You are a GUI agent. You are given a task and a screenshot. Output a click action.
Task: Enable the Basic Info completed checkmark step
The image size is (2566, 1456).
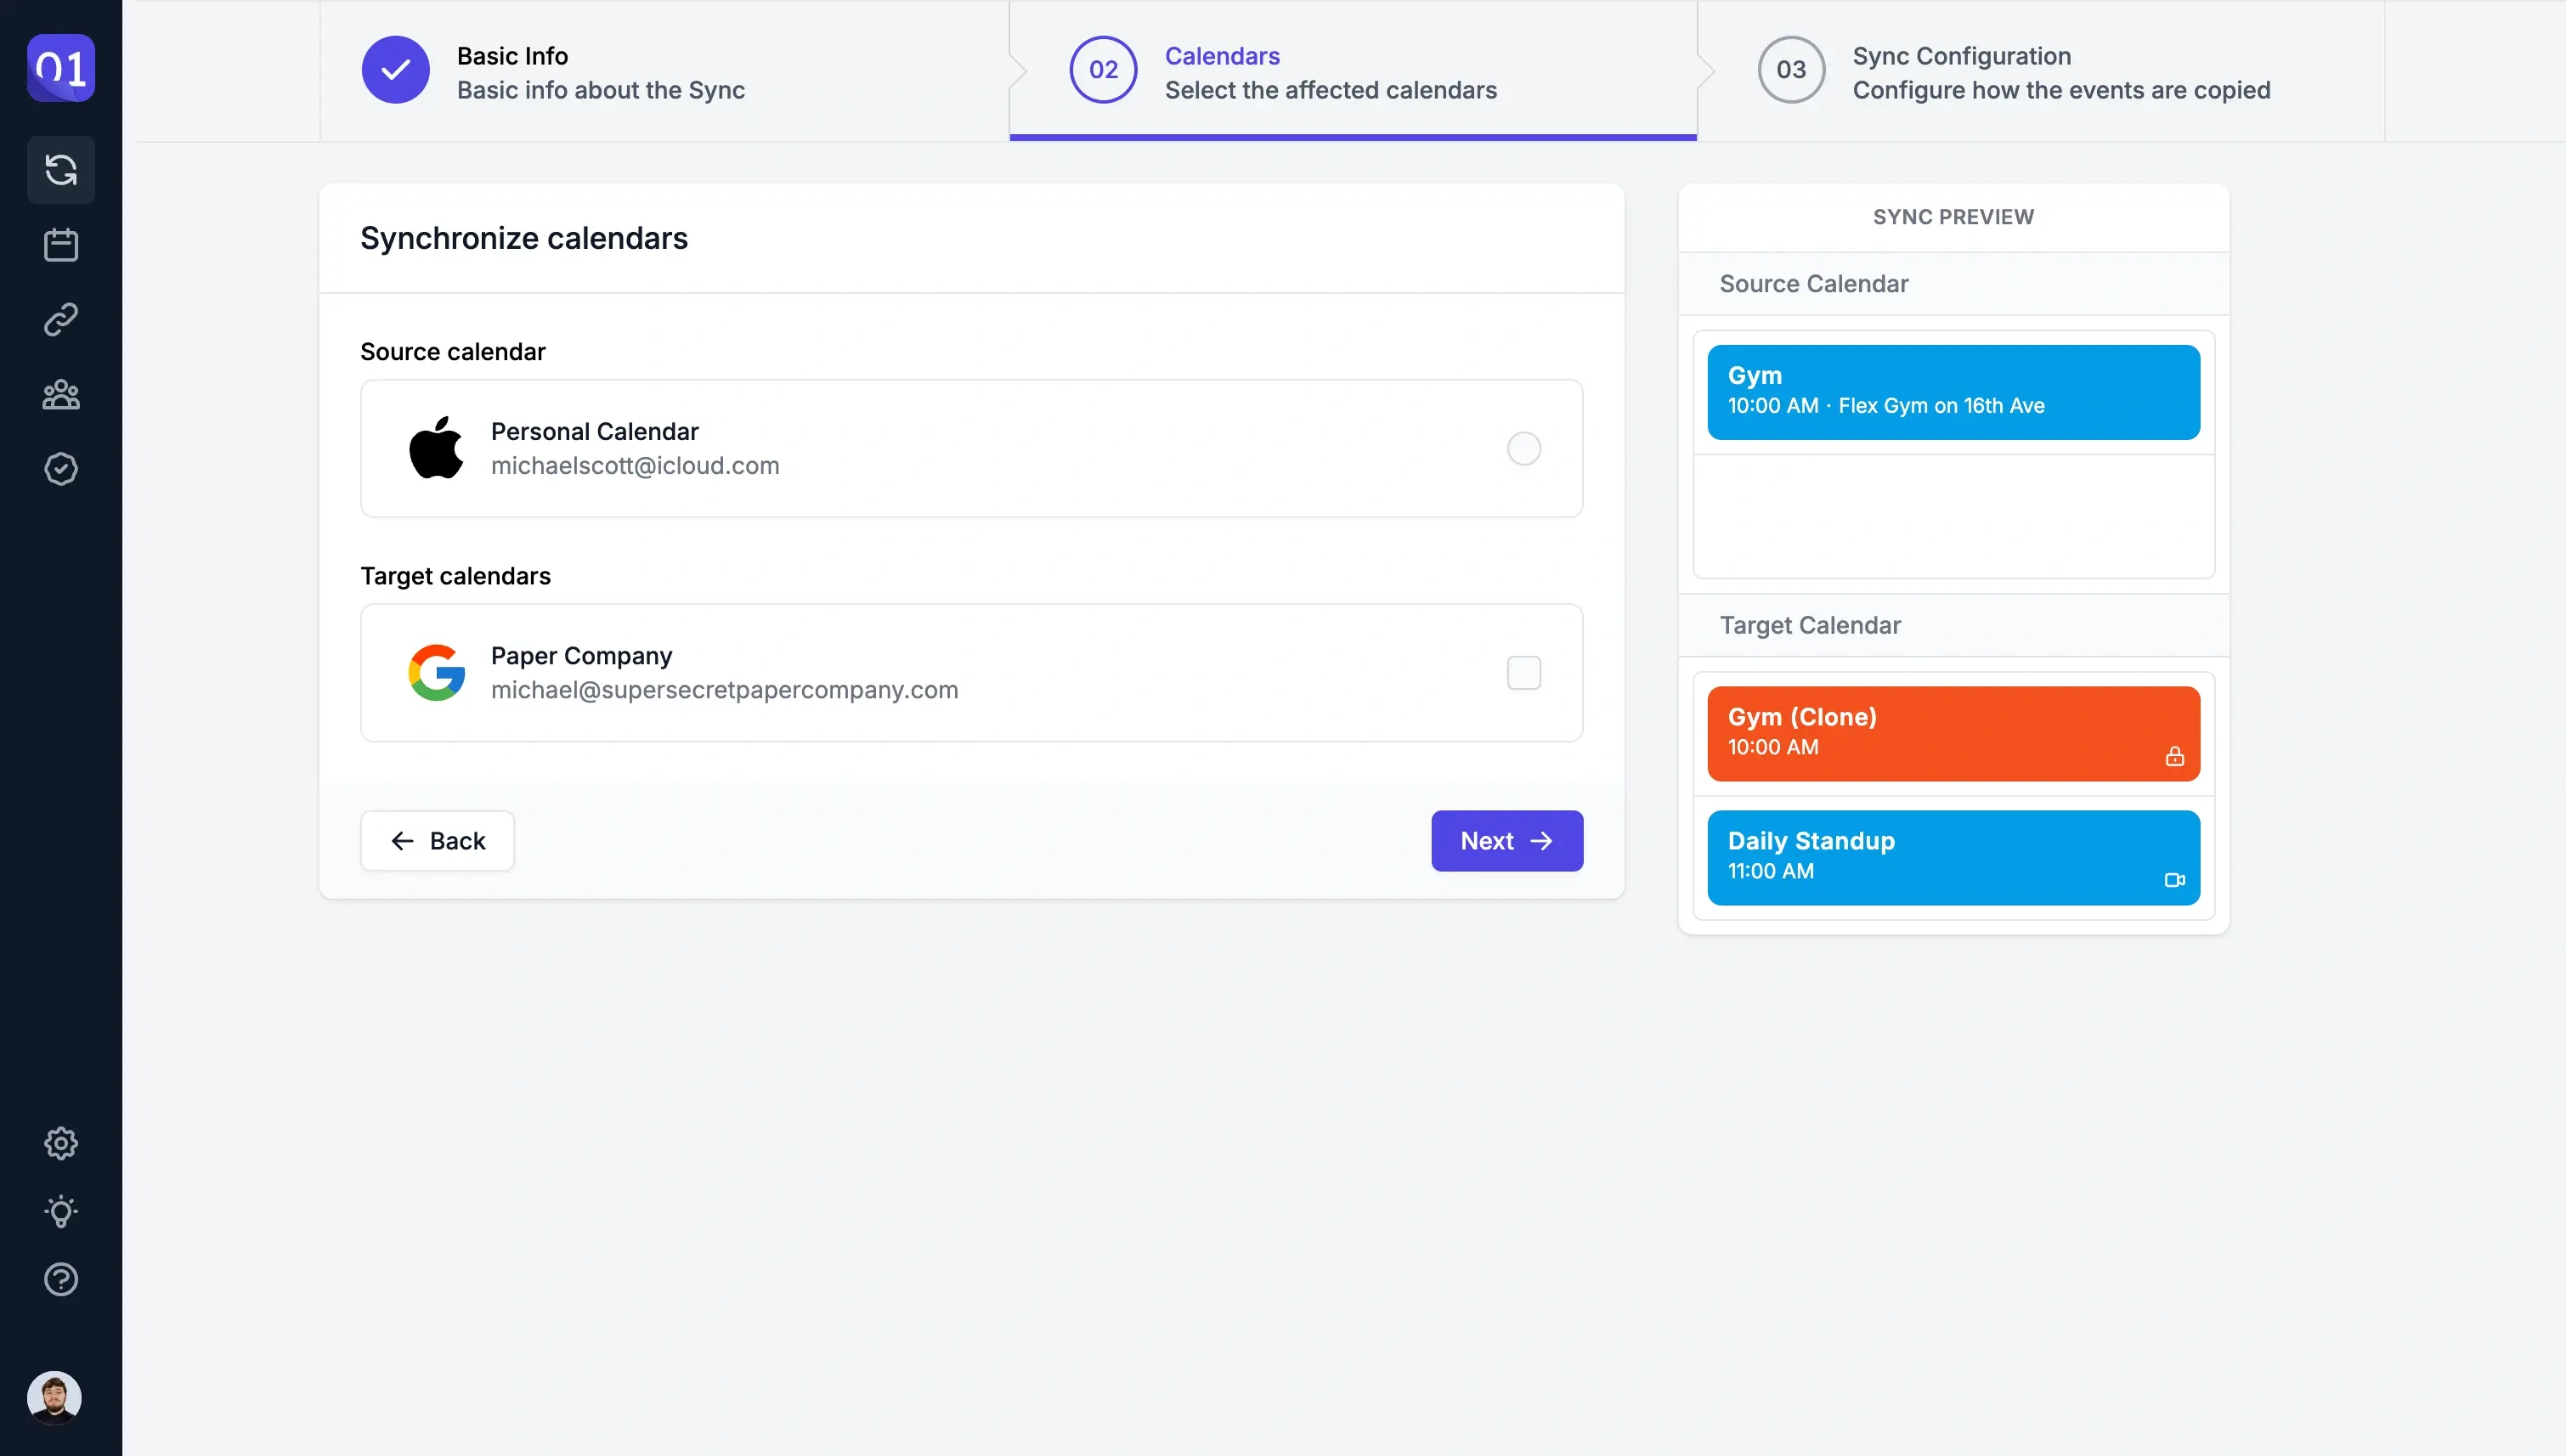click(397, 69)
